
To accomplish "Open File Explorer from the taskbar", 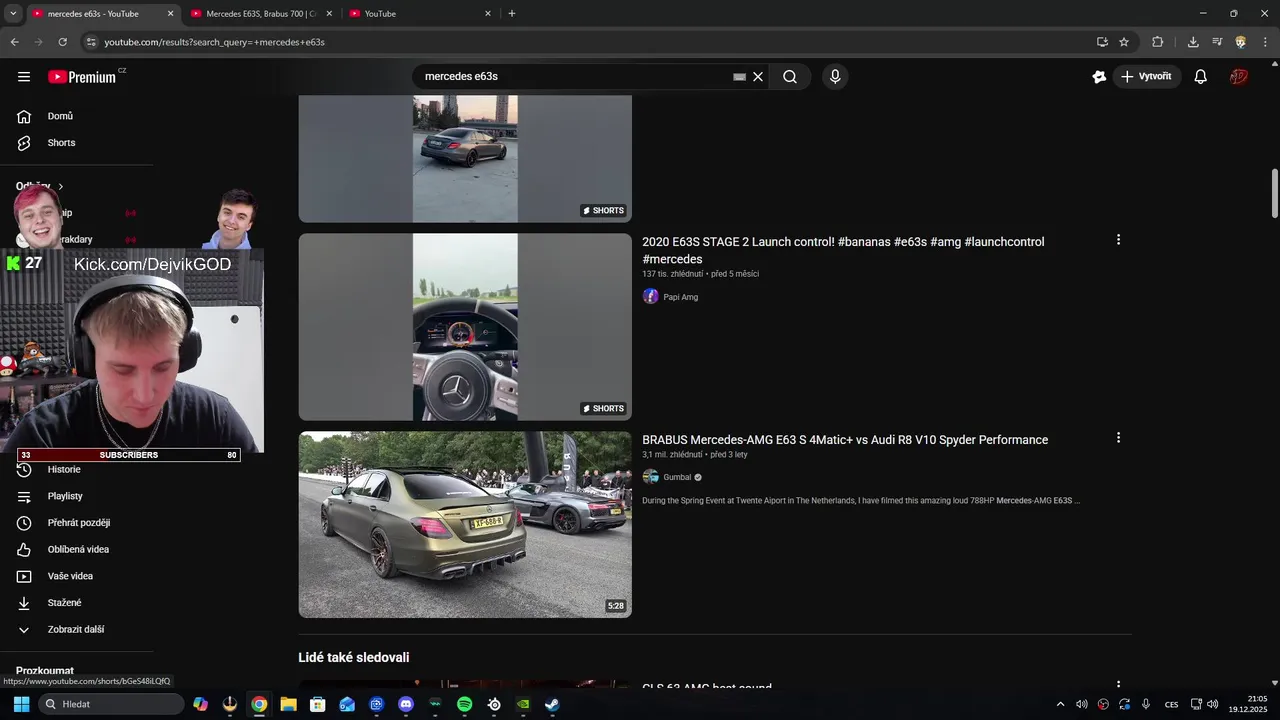I will [288, 704].
